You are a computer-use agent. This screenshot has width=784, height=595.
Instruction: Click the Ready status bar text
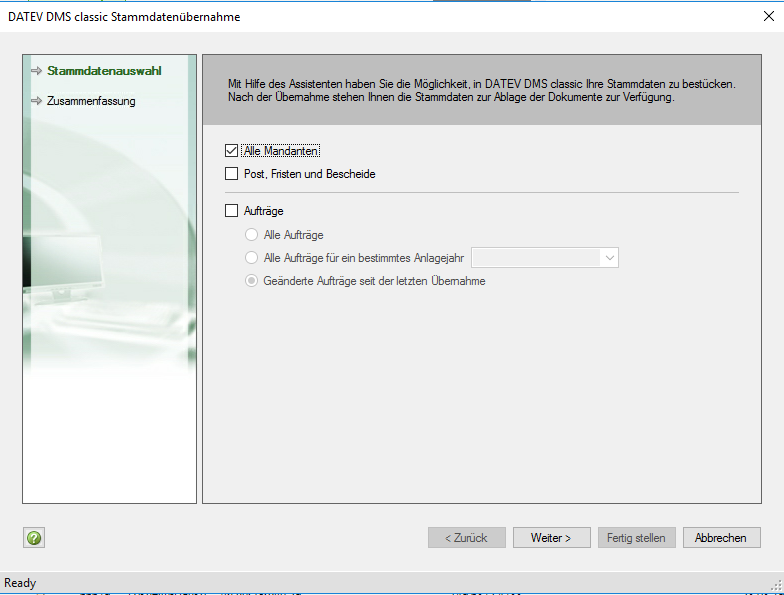20,583
